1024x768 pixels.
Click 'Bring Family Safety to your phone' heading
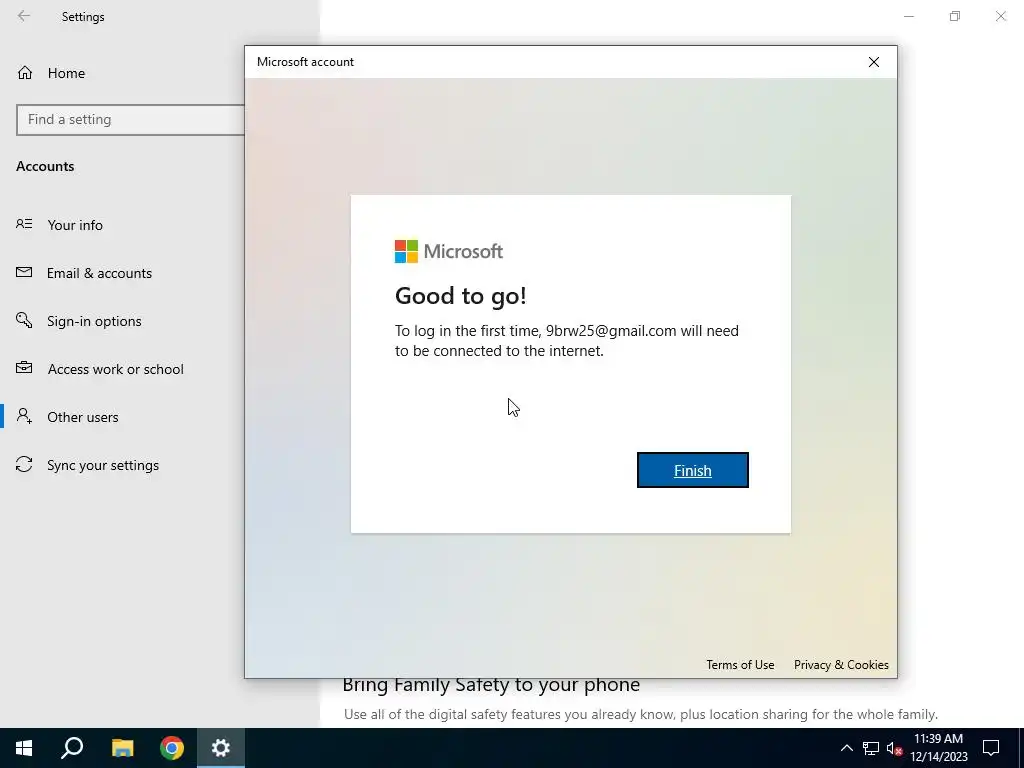pyautogui.click(x=491, y=685)
